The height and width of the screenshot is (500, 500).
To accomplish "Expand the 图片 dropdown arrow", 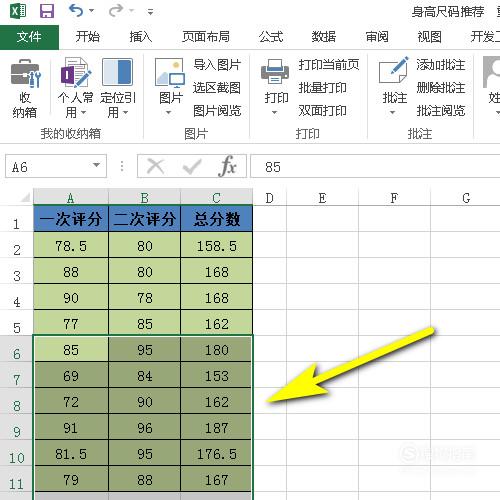I will pos(169,113).
